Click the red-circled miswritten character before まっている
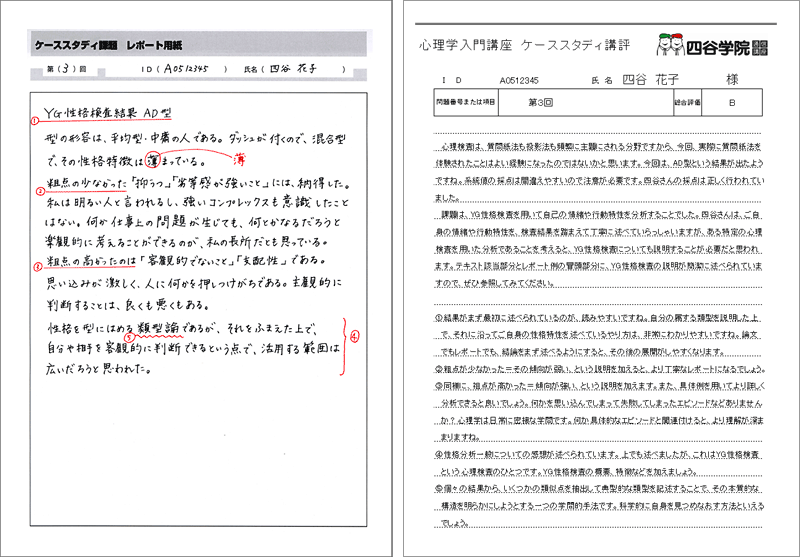This screenshot has height=557, width=800. [x=153, y=161]
